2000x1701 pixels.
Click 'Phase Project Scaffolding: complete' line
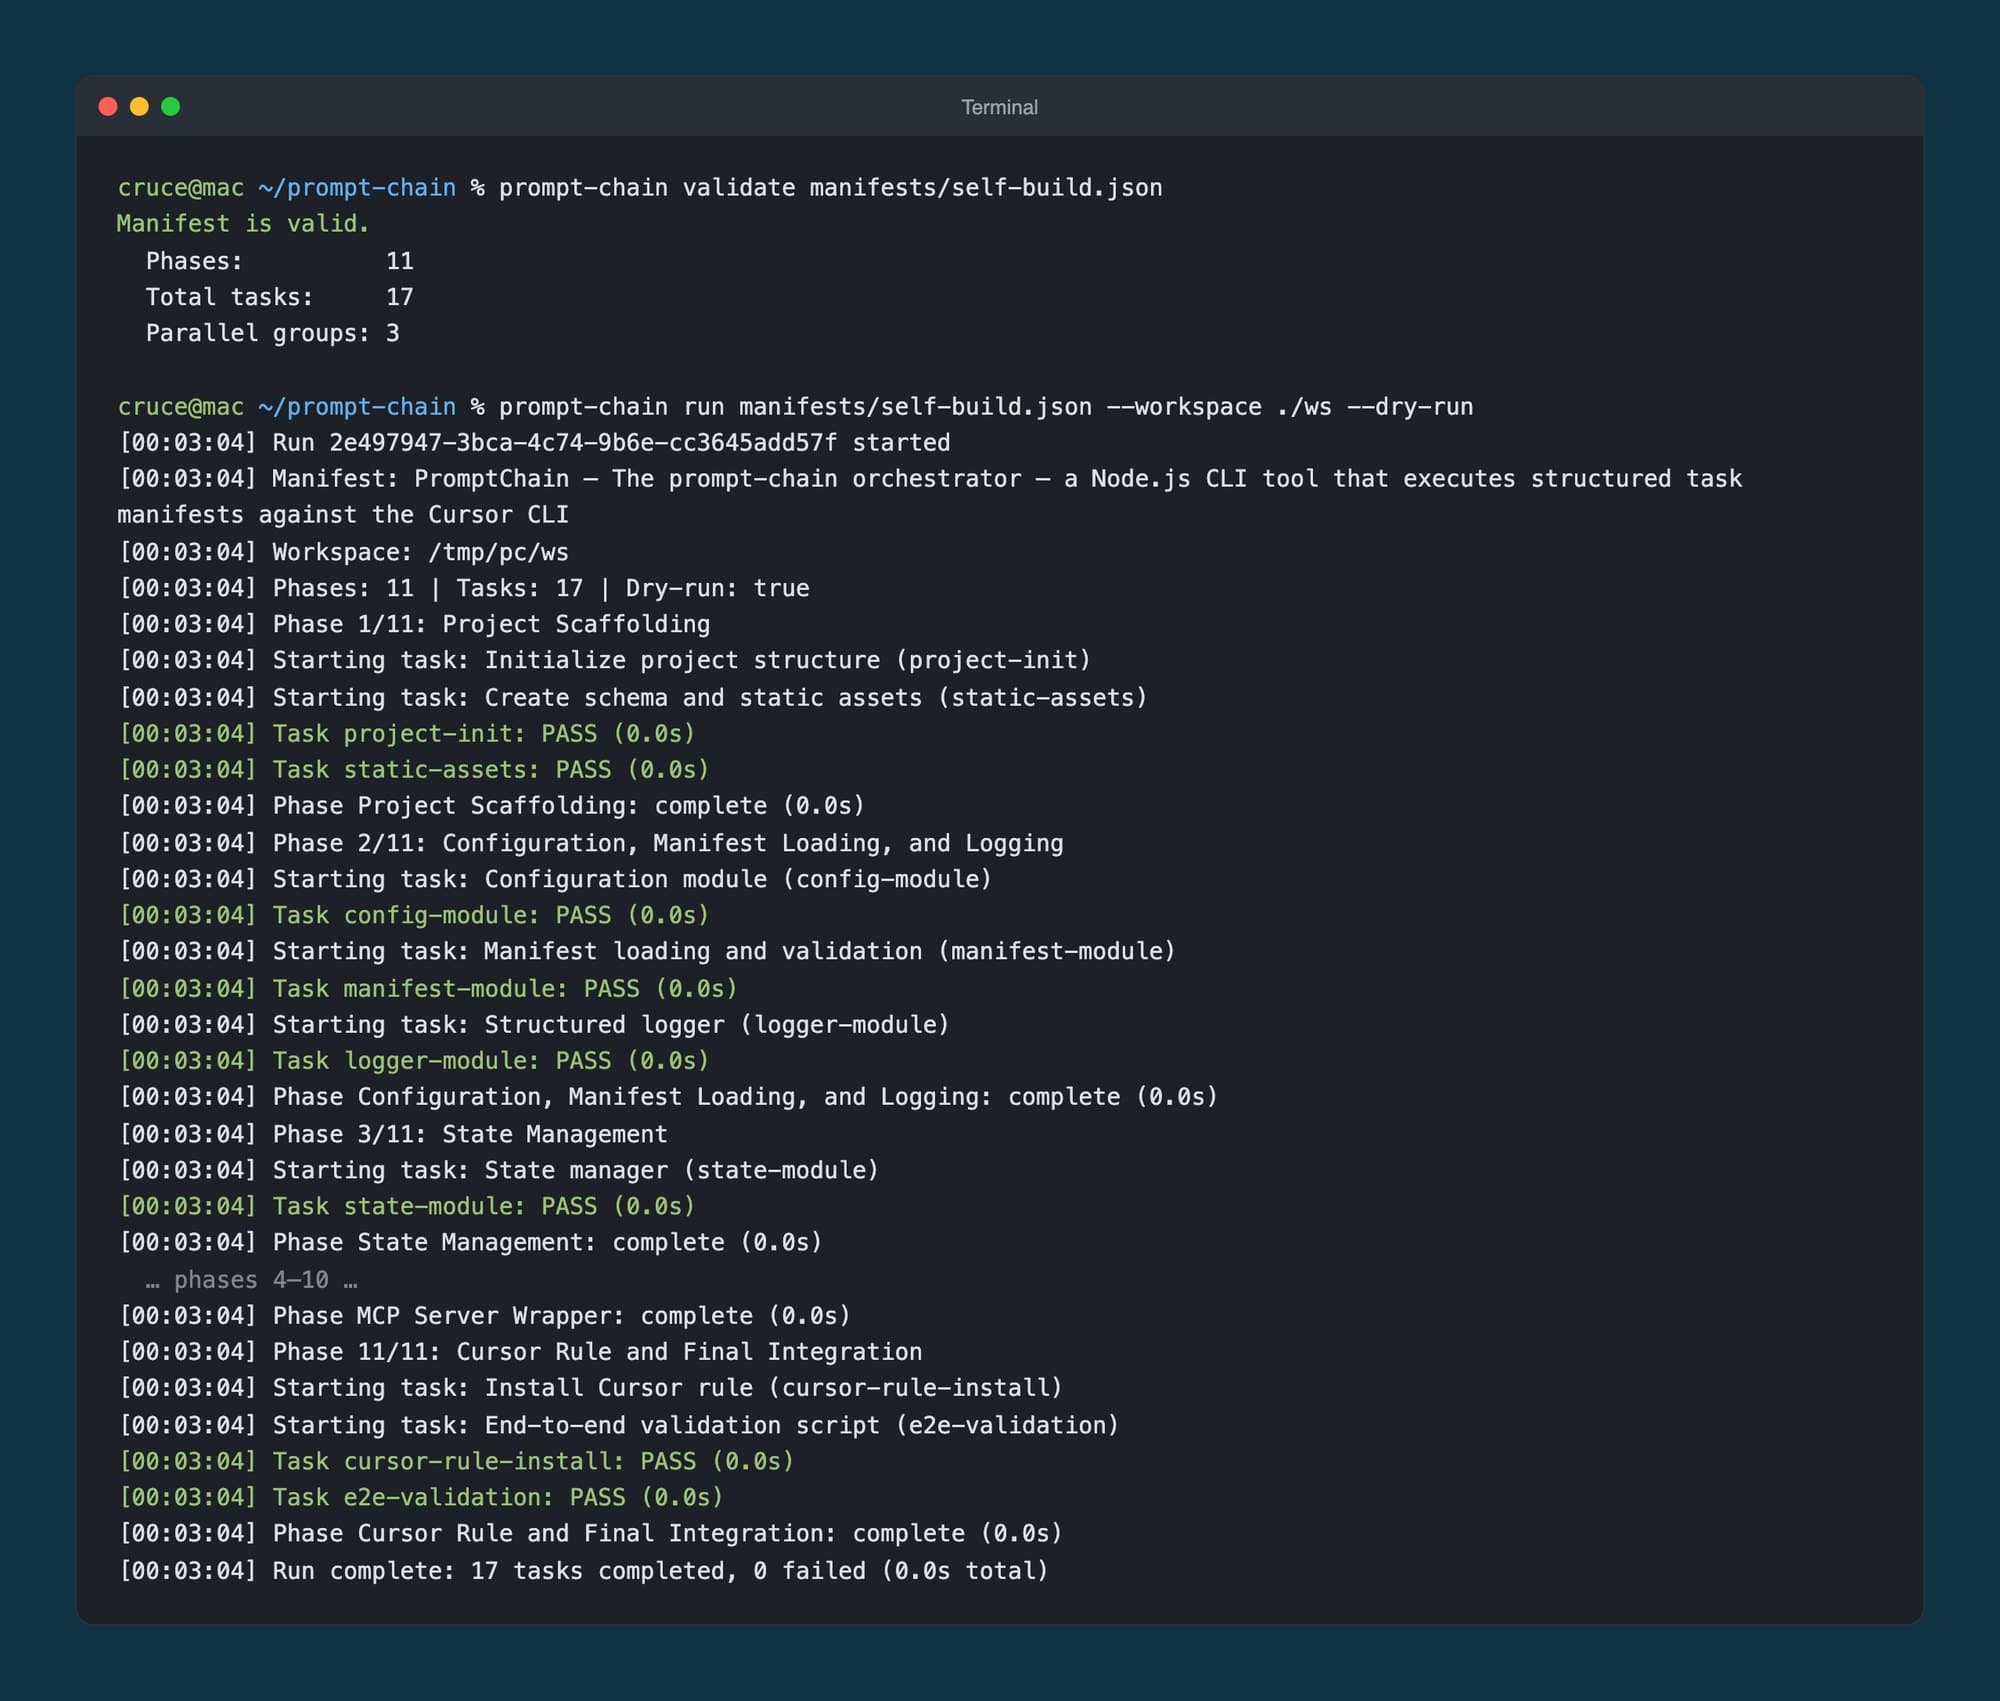[492, 806]
